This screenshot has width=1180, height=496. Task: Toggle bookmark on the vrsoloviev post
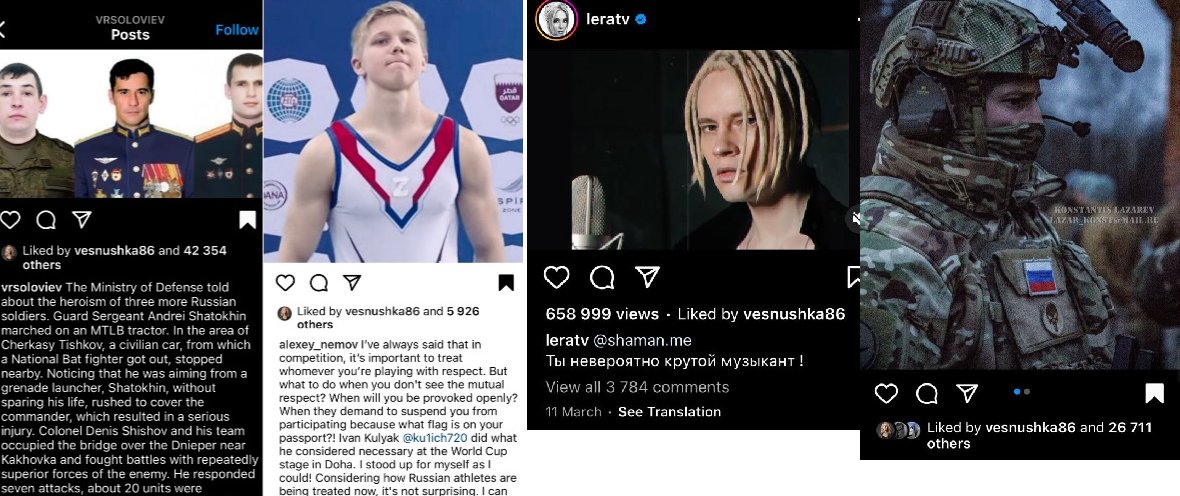click(248, 220)
